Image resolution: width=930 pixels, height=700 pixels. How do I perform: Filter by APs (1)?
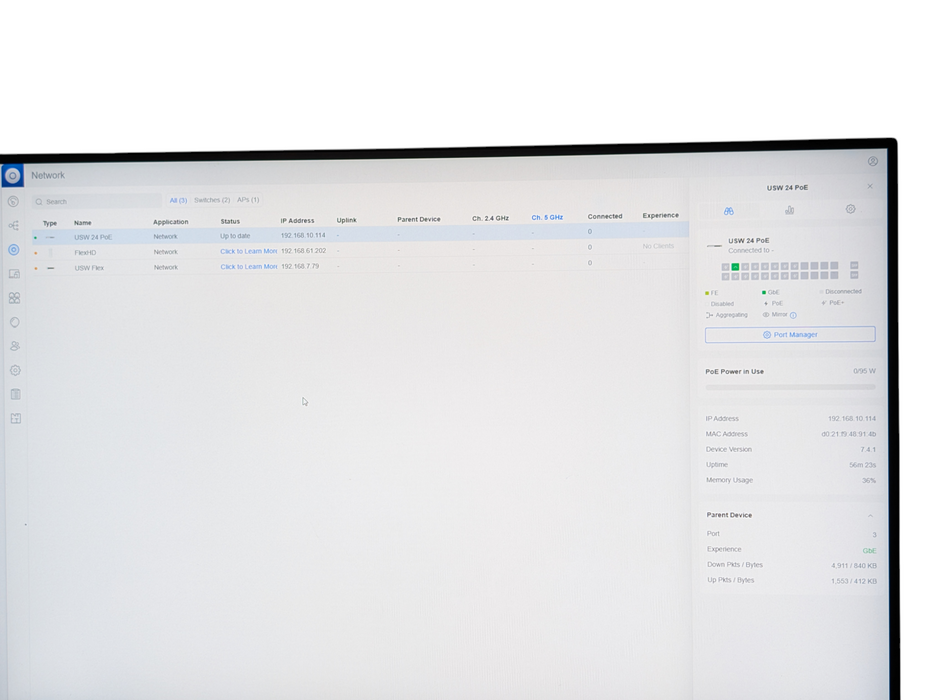click(248, 200)
